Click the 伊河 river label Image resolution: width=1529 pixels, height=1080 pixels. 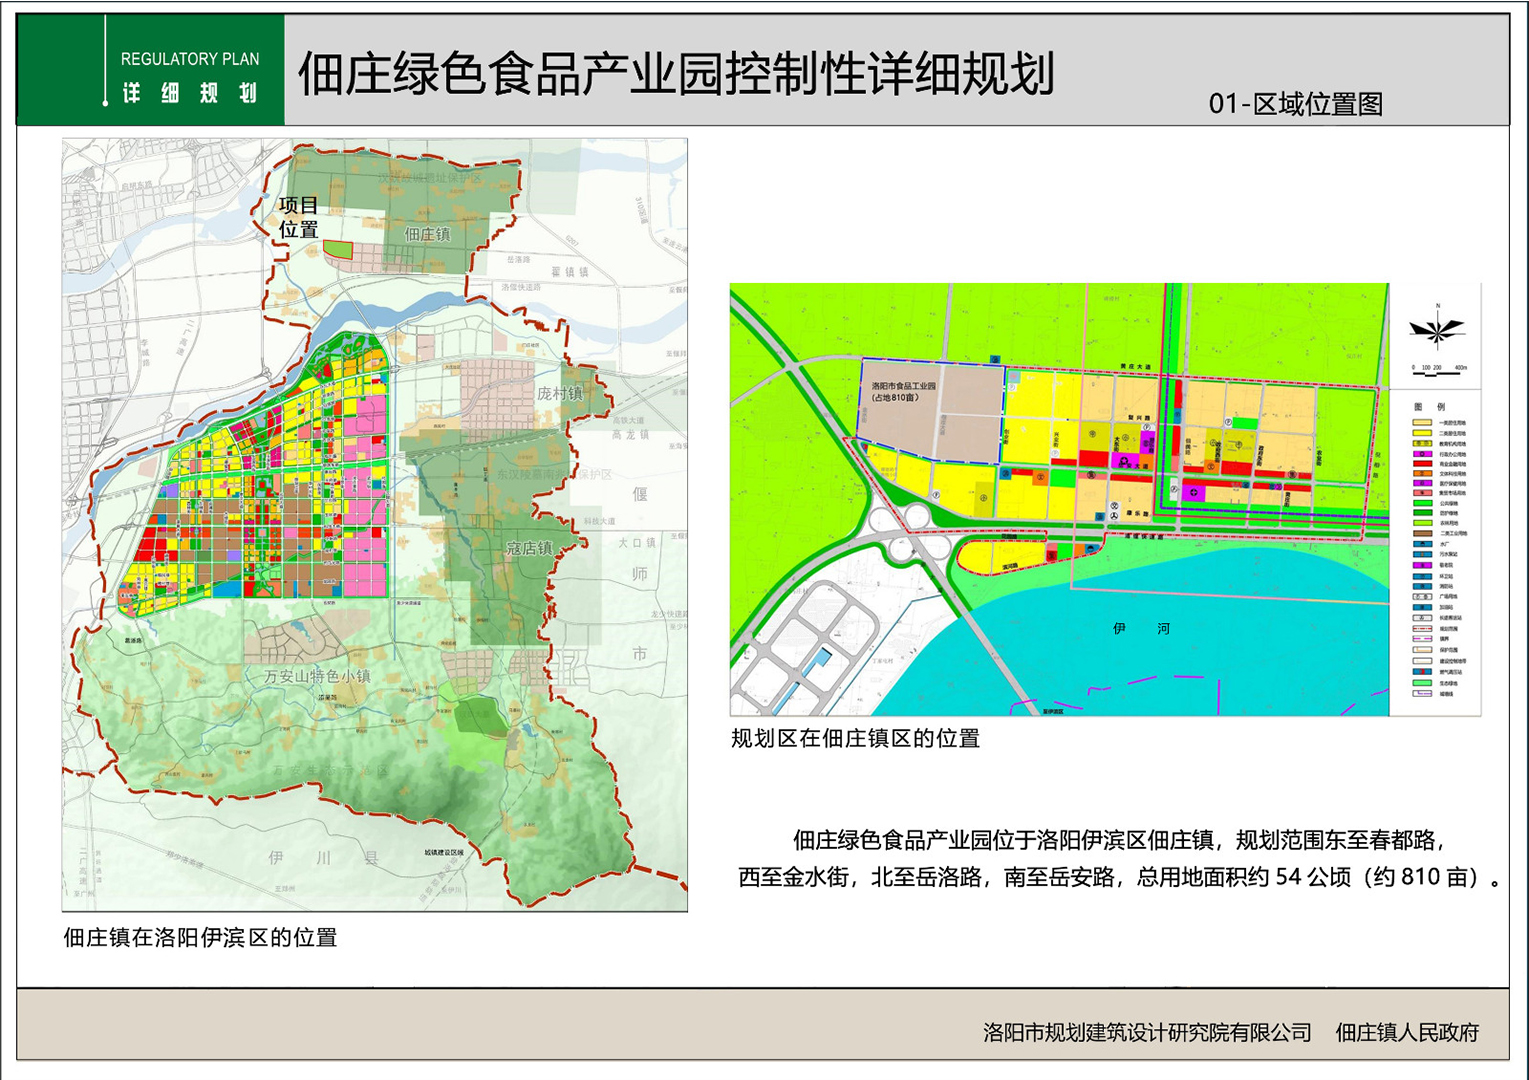click(x=1141, y=629)
